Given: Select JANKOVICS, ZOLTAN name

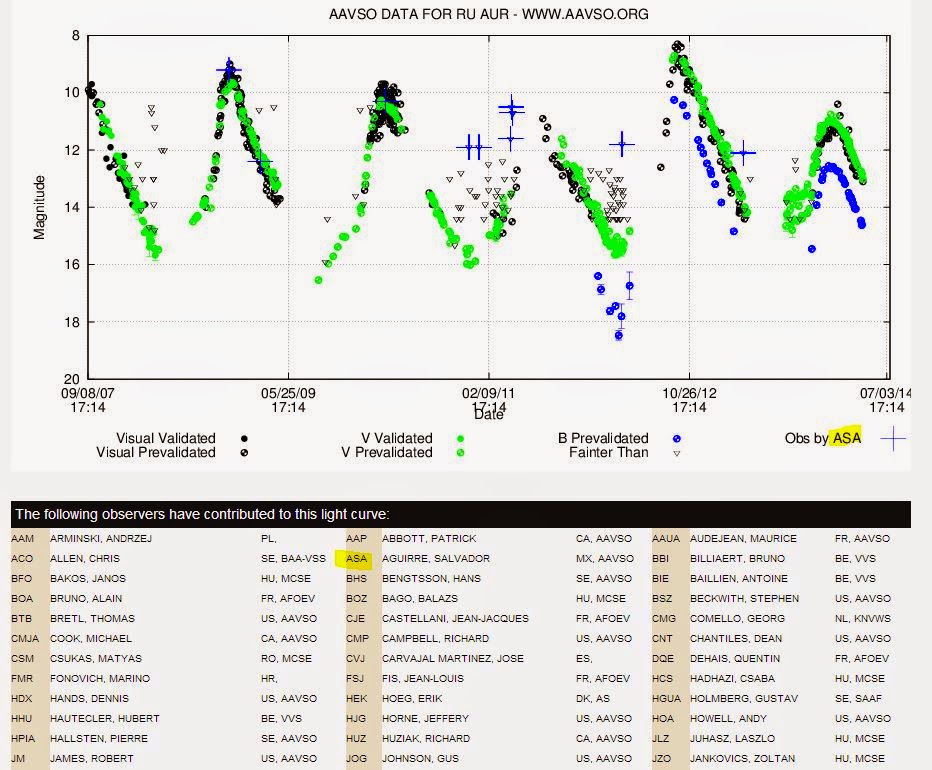Looking at the screenshot, I should [742, 759].
